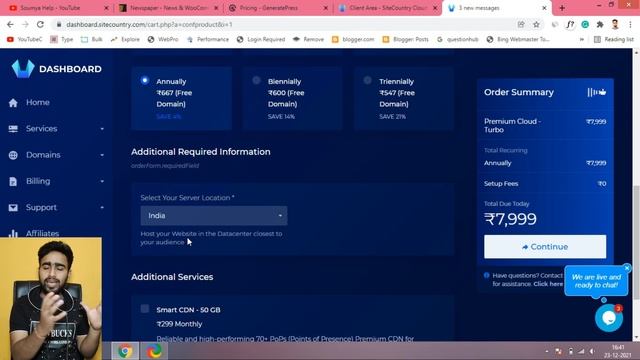Open the Server Location dropdown
This screenshot has height=360, width=640.
click(x=214, y=216)
